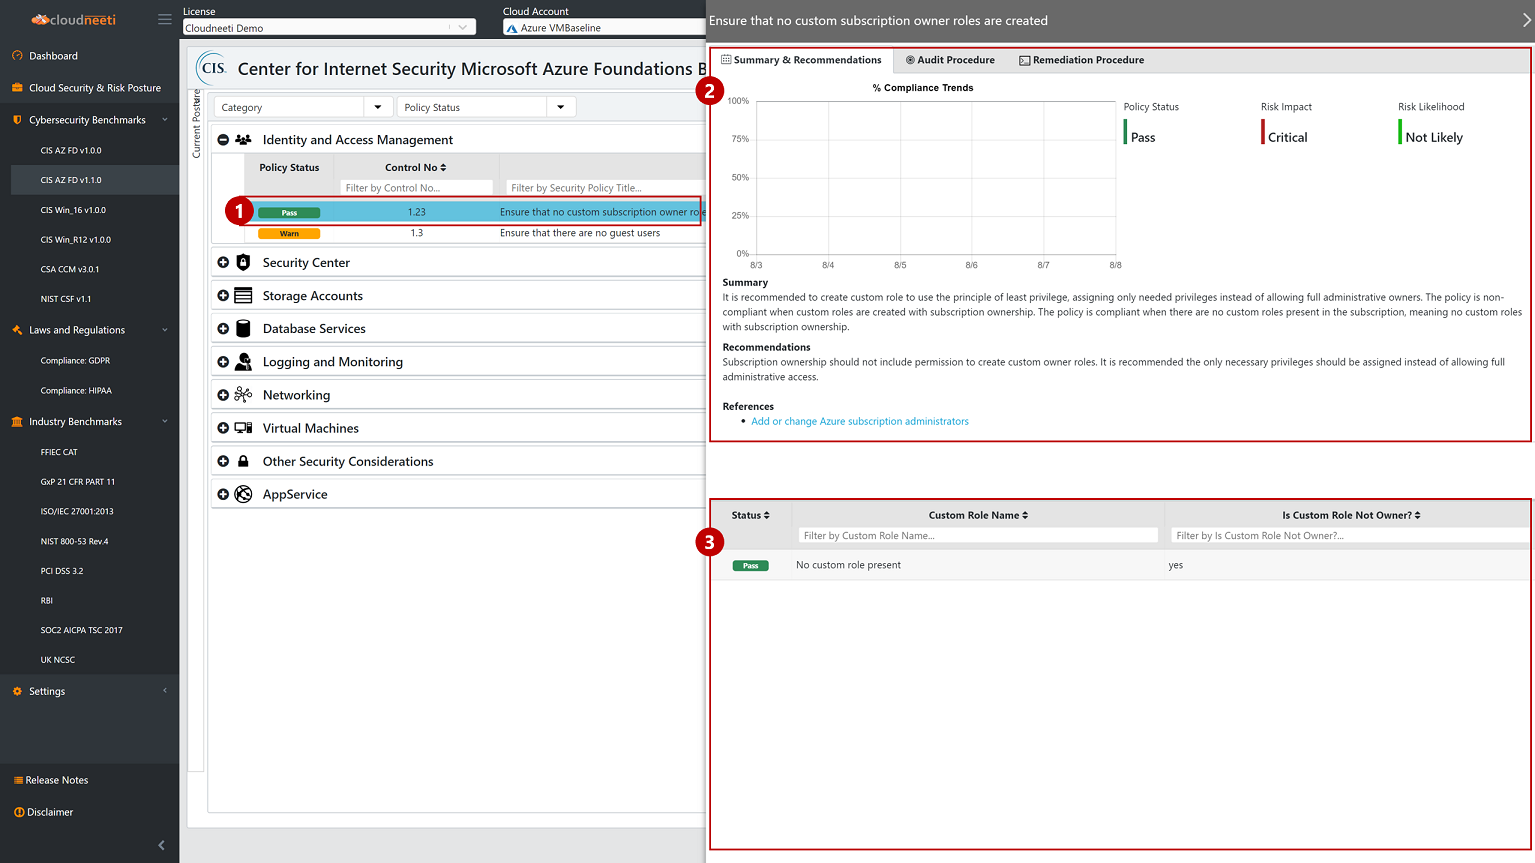Collapse the Cybersecurity Benchmarks sidebar group
Screen dimensions: 1535x863
click(x=165, y=120)
